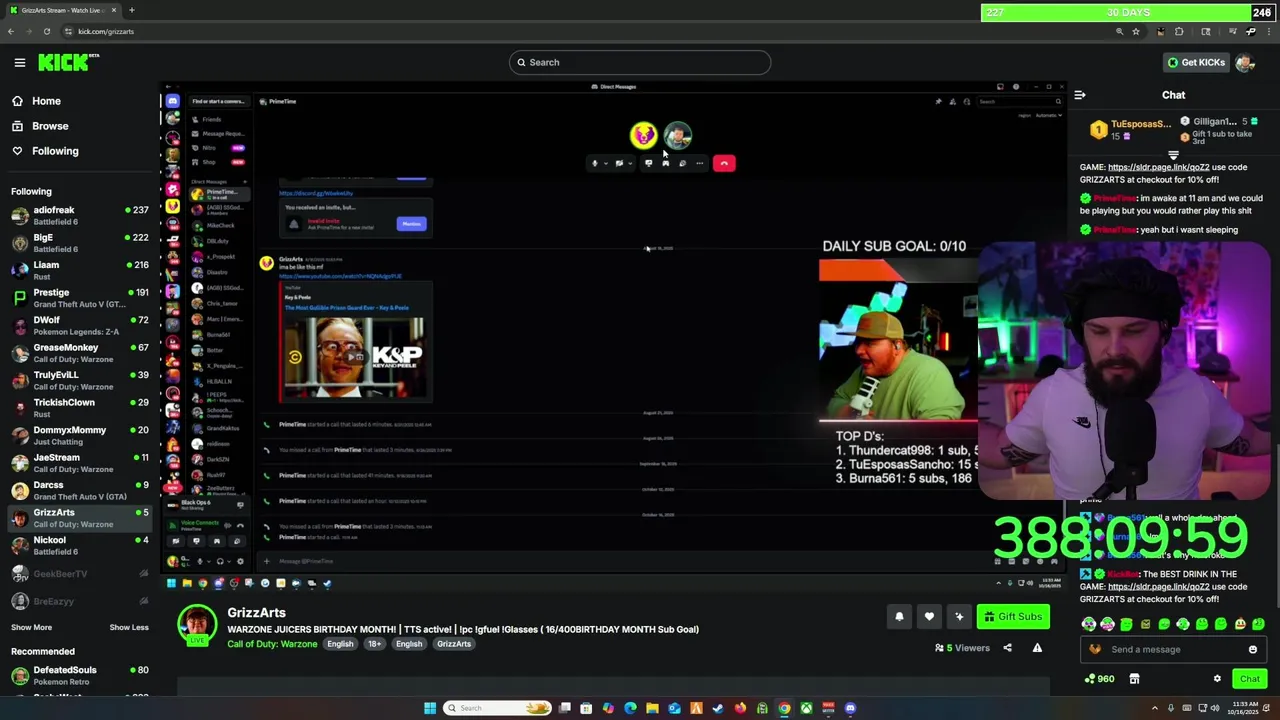The height and width of the screenshot is (720, 1280).
Task: Open adiofreak channel in Following
Action: (x=80, y=215)
